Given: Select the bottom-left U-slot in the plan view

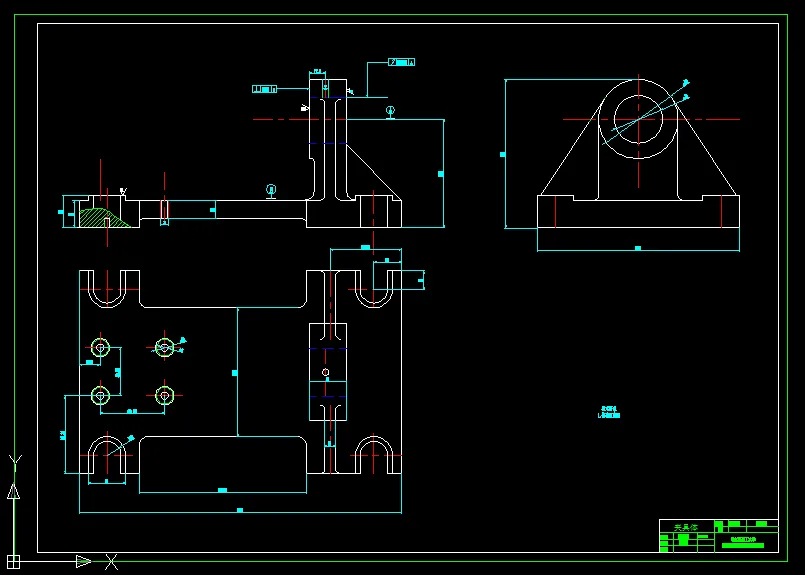Looking at the screenshot, I should [107, 455].
